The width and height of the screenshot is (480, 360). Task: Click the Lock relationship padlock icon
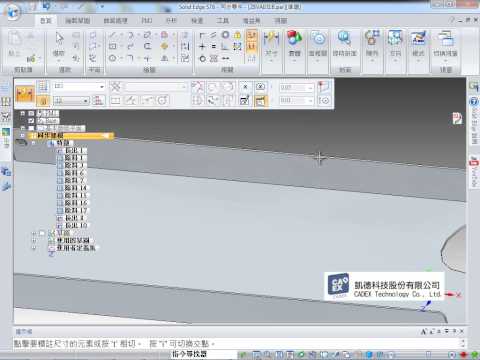[237, 35]
